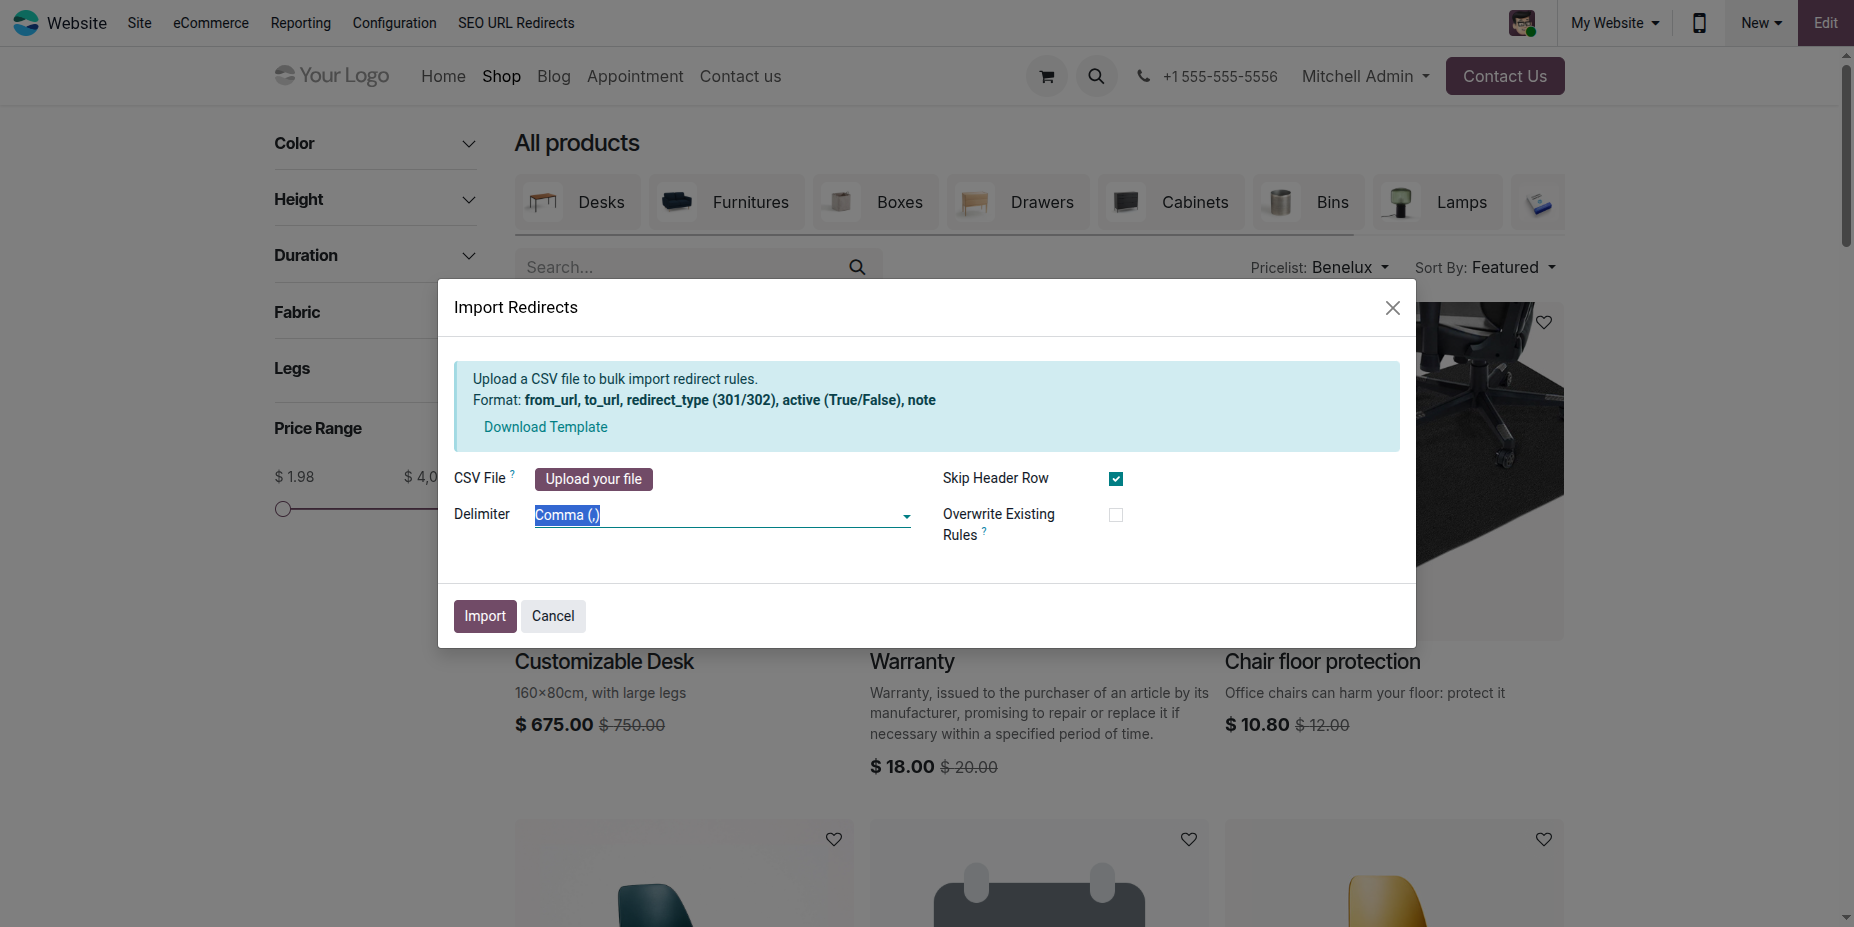This screenshot has height=927, width=1854.
Task: Select the Furnitures category
Action: tap(727, 202)
